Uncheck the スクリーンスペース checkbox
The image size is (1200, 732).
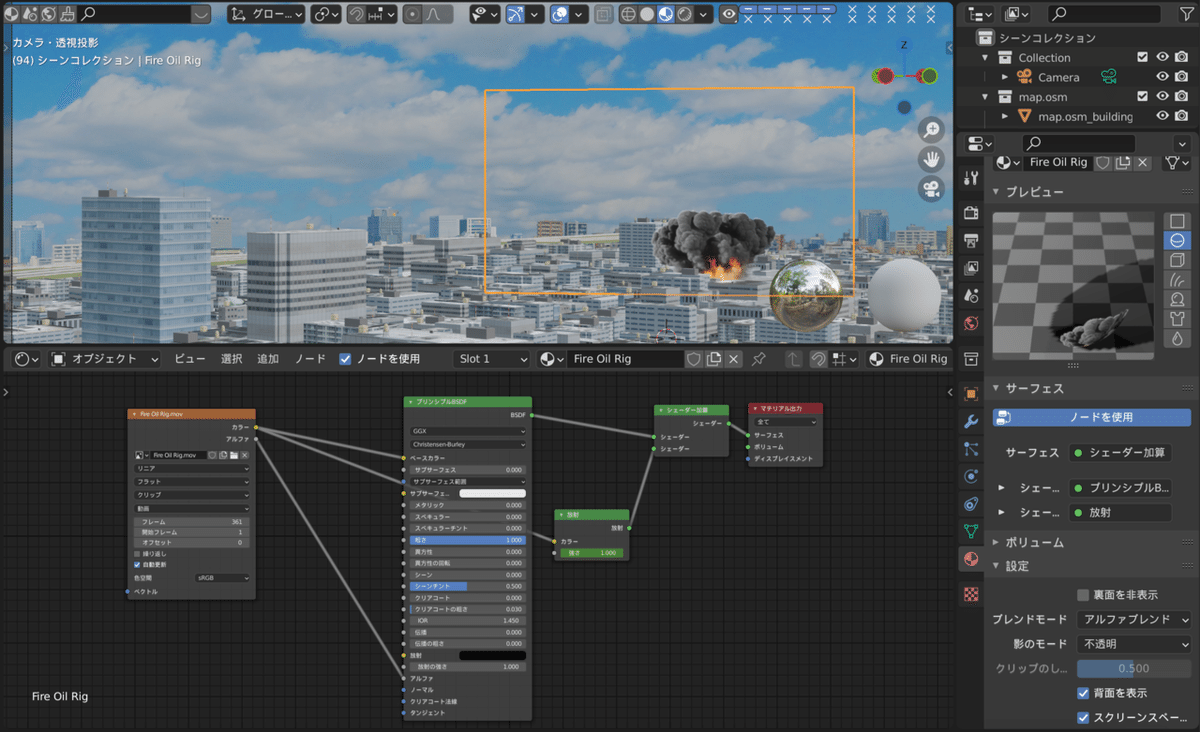pos(1083,718)
